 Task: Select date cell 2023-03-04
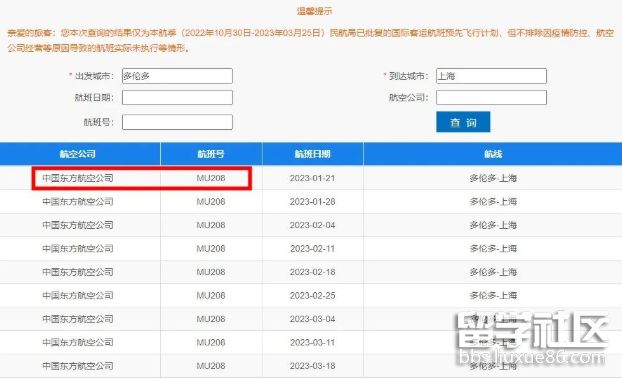[313, 319]
